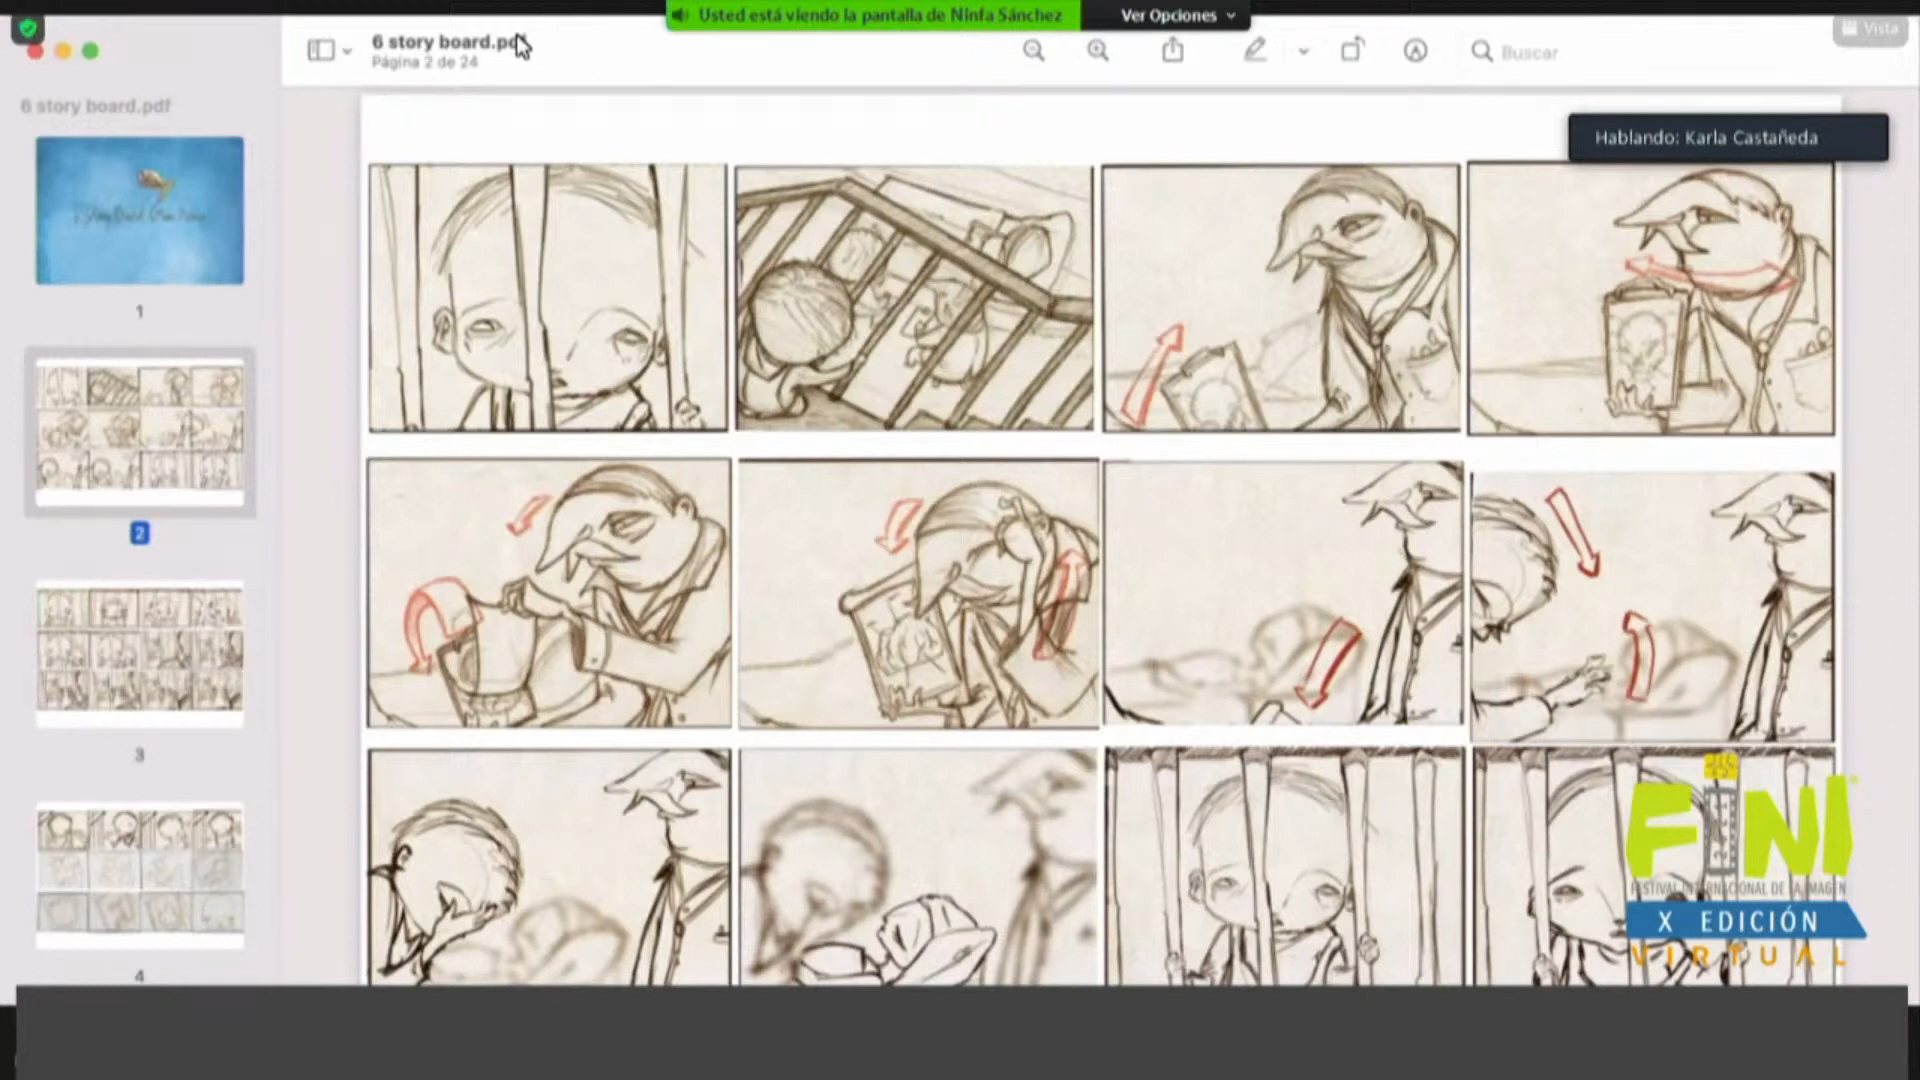This screenshot has width=1920, height=1080.
Task: Click the circled annotate toolbar icon
Action: [1415, 51]
